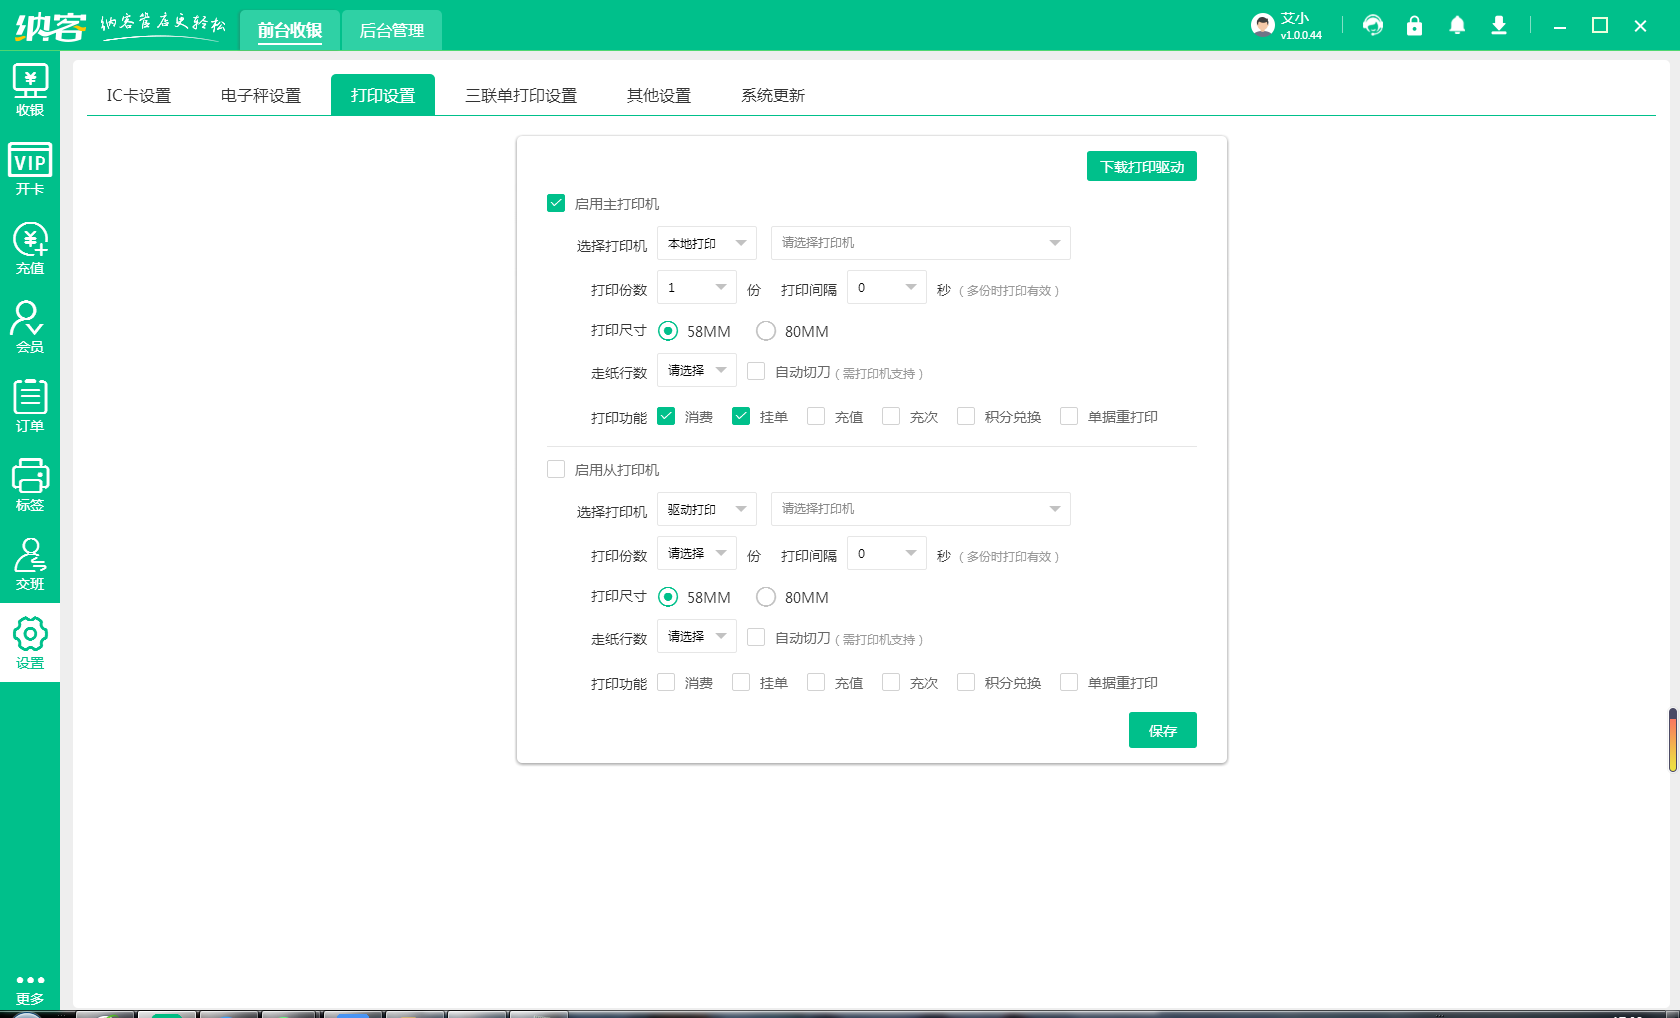Open the 充值 recharge sidebar icon
This screenshot has height=1018, width=1680.
point(30,248)
